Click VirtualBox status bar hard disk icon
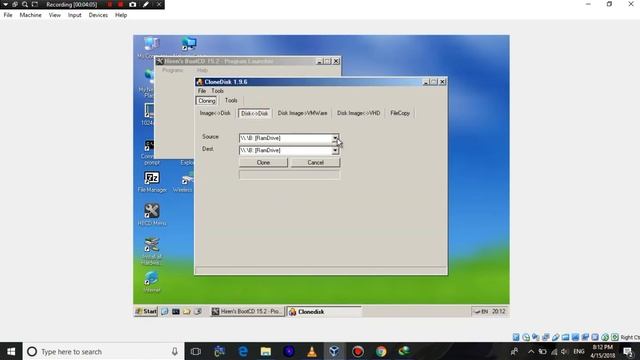This screenshot has height=360, width=640. click(516, 337)
